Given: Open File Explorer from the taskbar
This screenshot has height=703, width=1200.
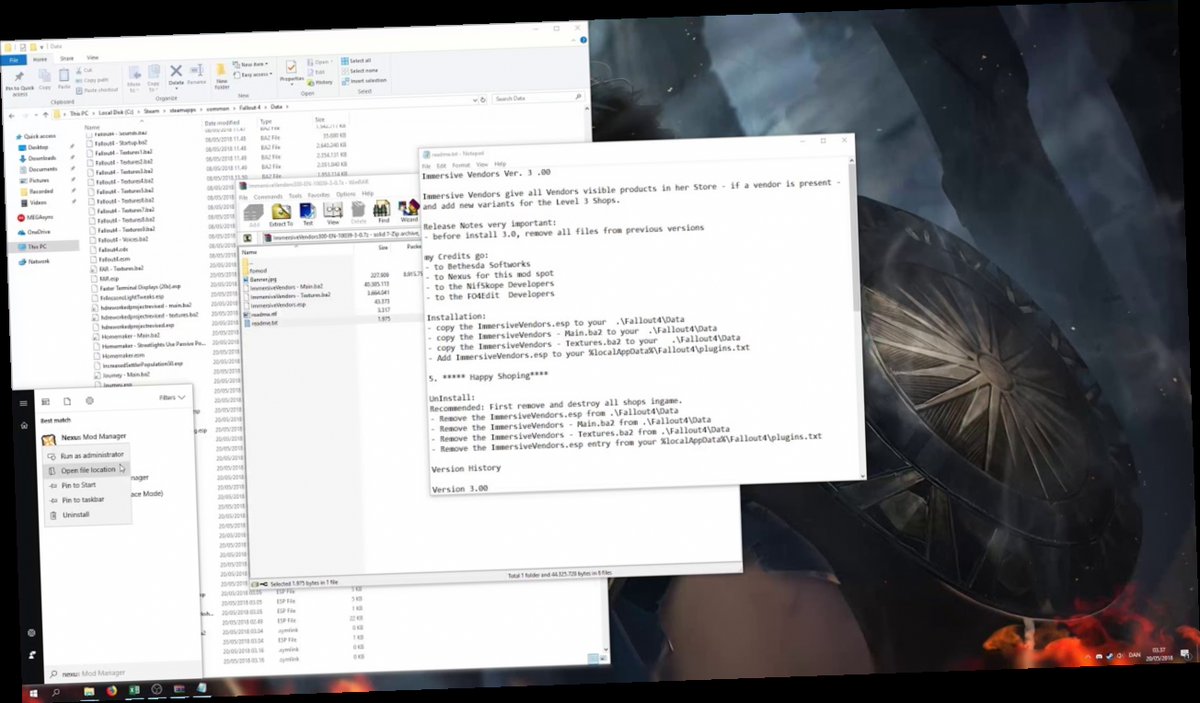Looking at the screenshot, I should tap(89, 690).
